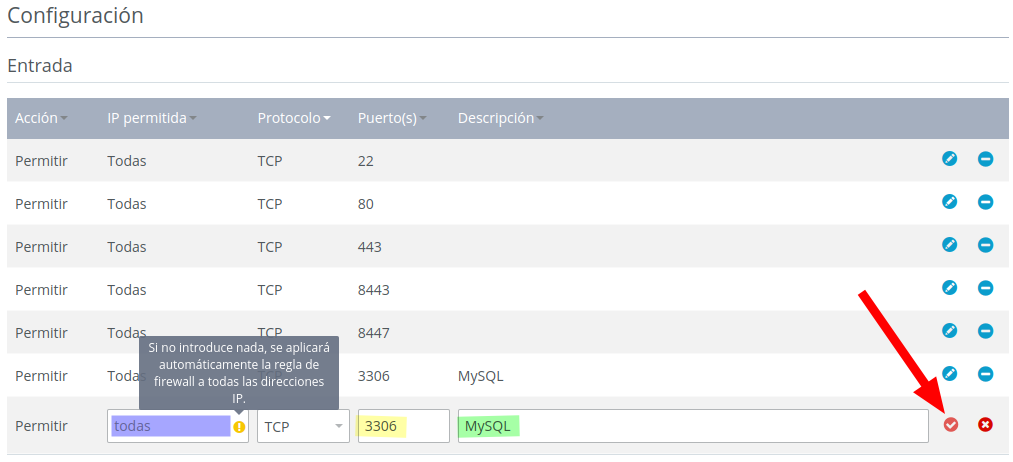Sort by IP permitida column
Image resolution: width=1013 pixels, height=462 pixels.
click(151, 118)
